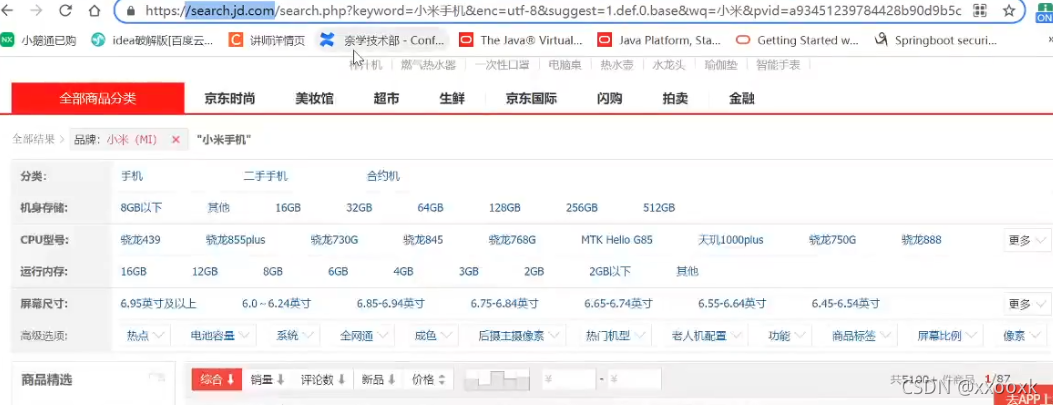Go to 美妆馆 tab

314,99
